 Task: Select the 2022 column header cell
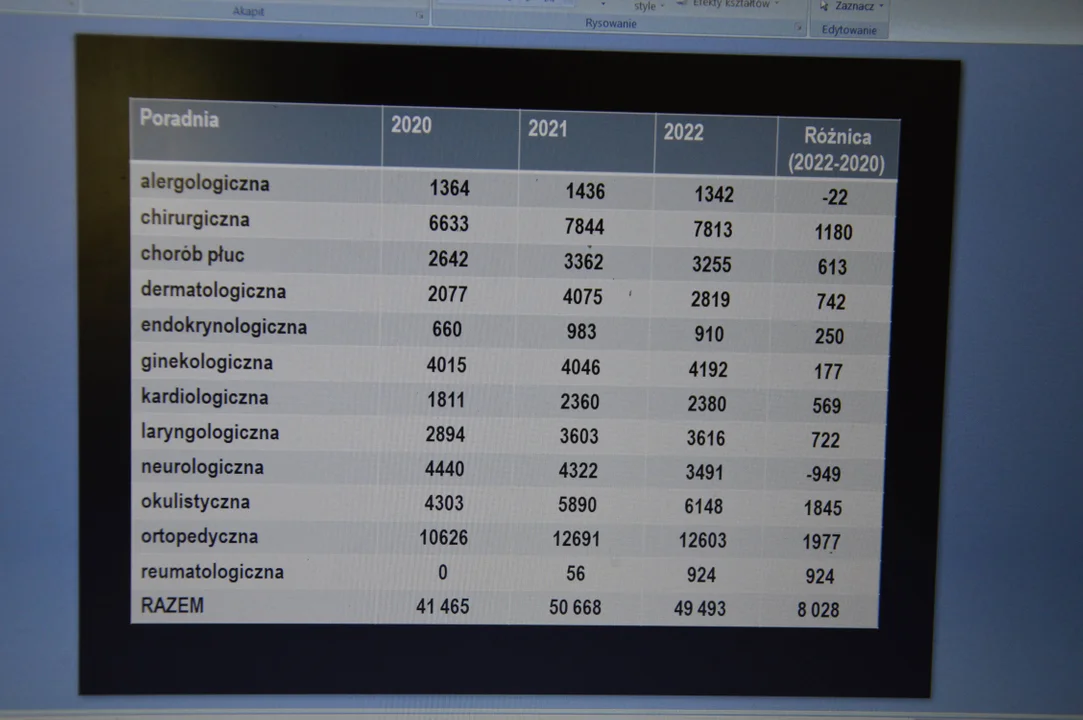[x=716, y=145]
